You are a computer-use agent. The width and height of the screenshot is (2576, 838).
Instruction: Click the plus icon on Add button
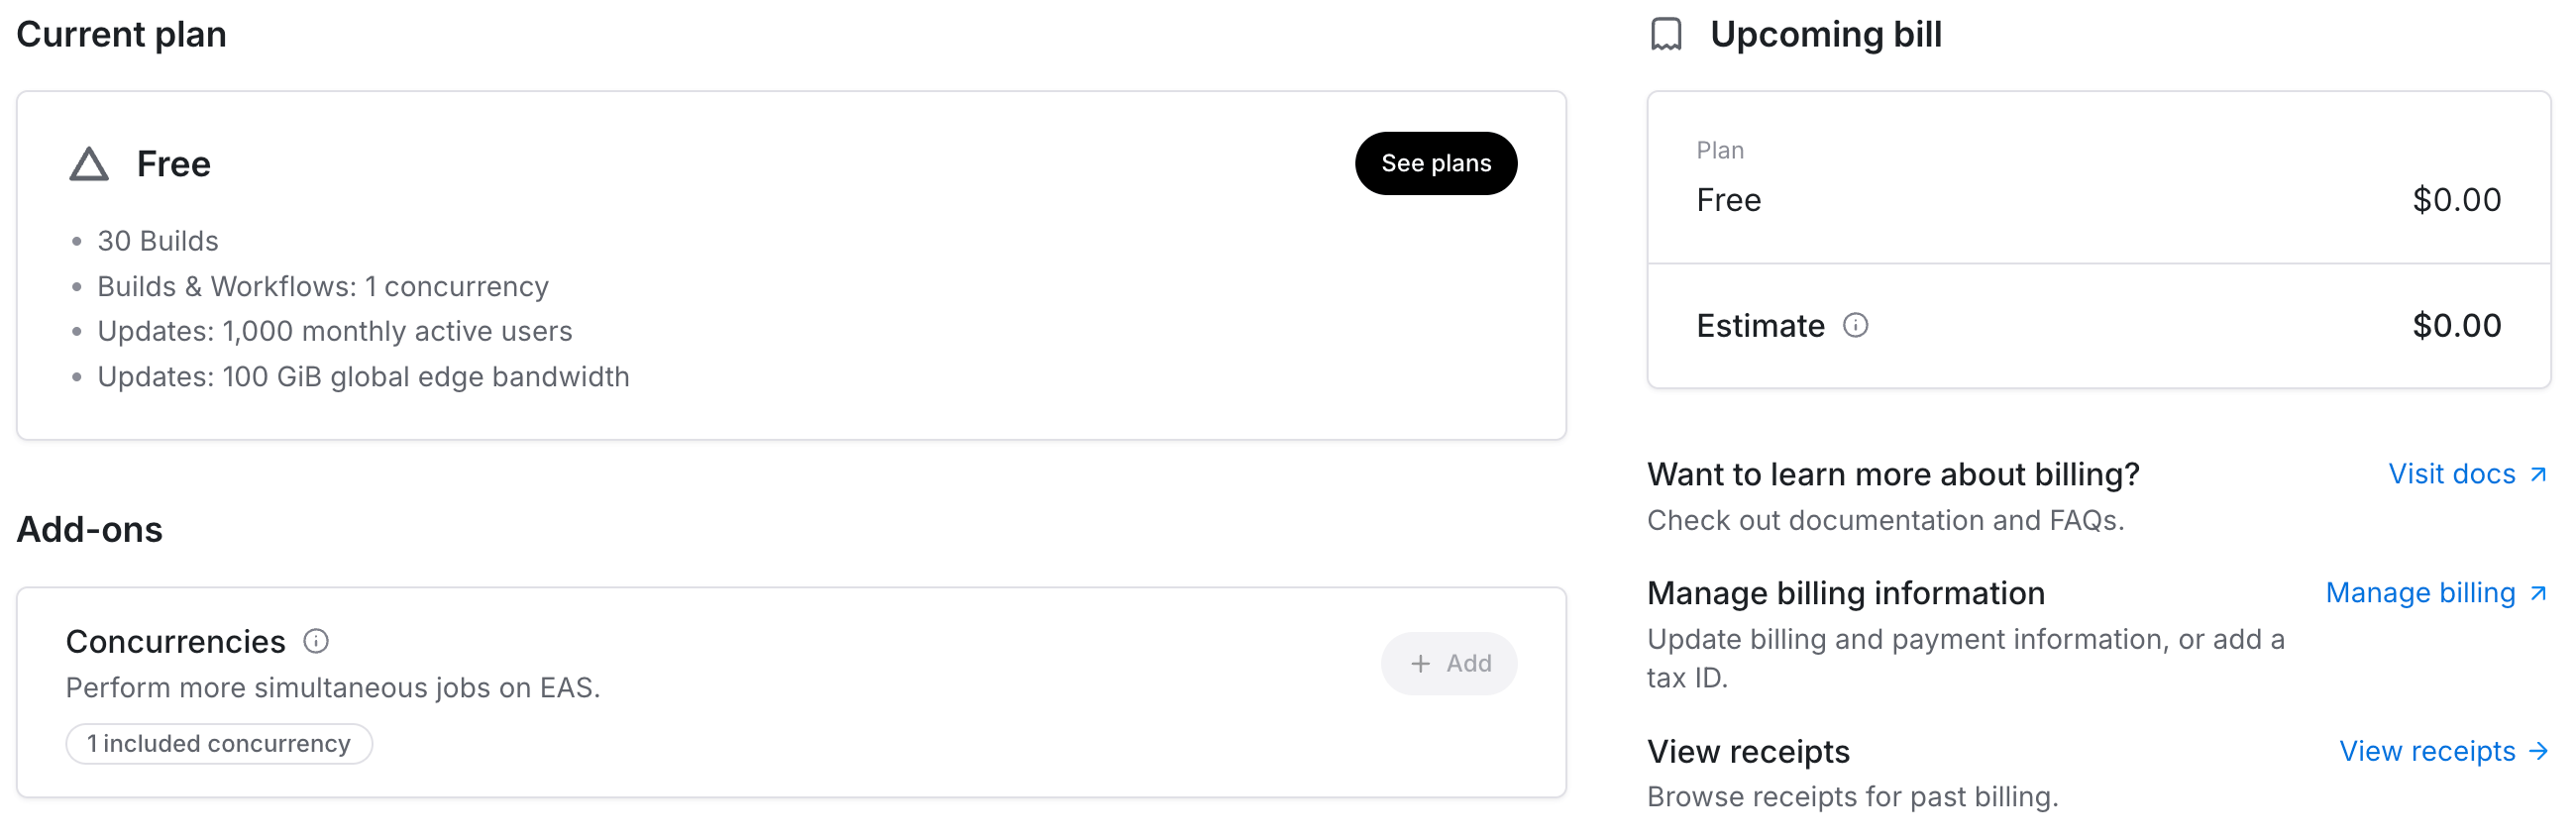pos(1420,663)
